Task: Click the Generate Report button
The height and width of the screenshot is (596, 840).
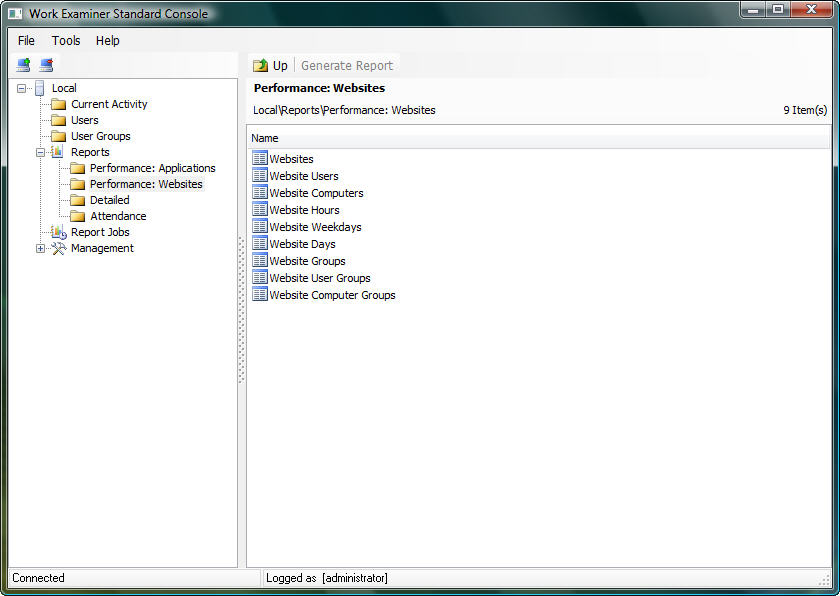Action: tap(347, 65)
